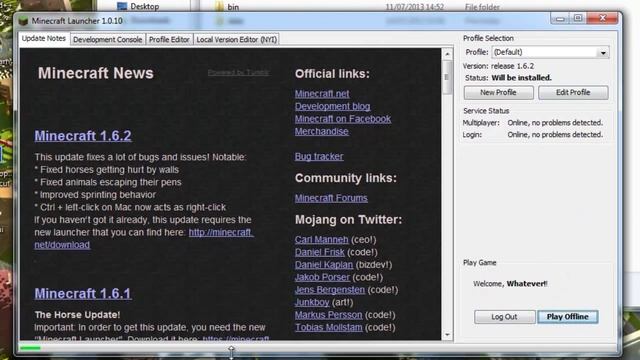Open Tobias Mollstam's Twitter link

click(329, 327)
